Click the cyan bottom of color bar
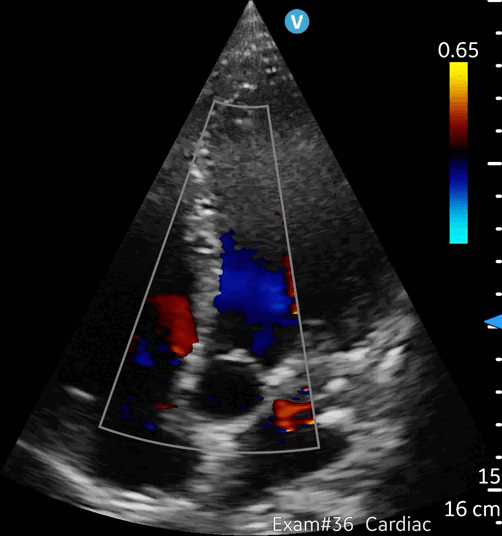The image size is (502, 536). pyautogui.click(x=459, y=231)
